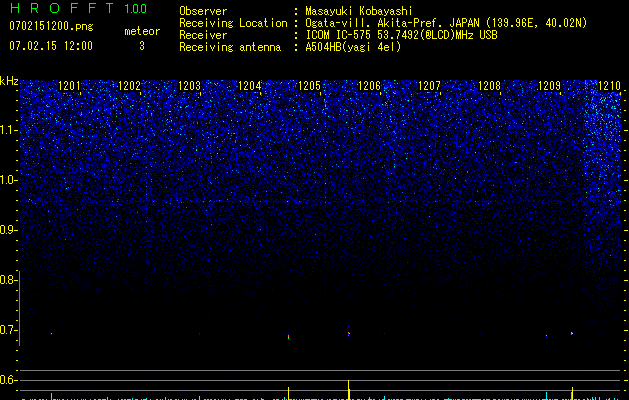Click the meteor count label
This screenshot has width=629, height=400.
142,31
